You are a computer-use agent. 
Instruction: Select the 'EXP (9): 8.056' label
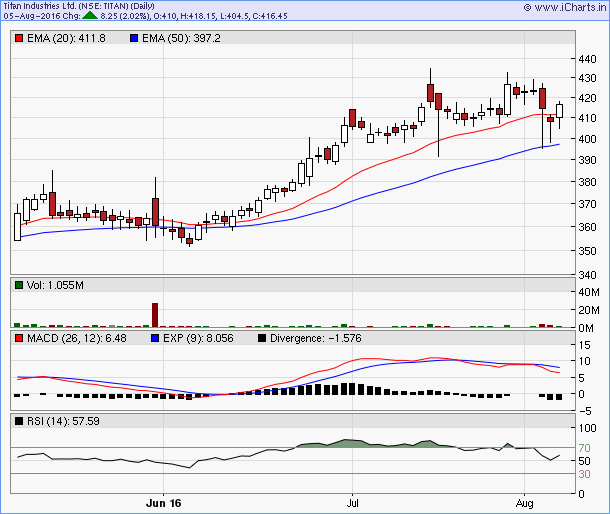pos(198,338)
